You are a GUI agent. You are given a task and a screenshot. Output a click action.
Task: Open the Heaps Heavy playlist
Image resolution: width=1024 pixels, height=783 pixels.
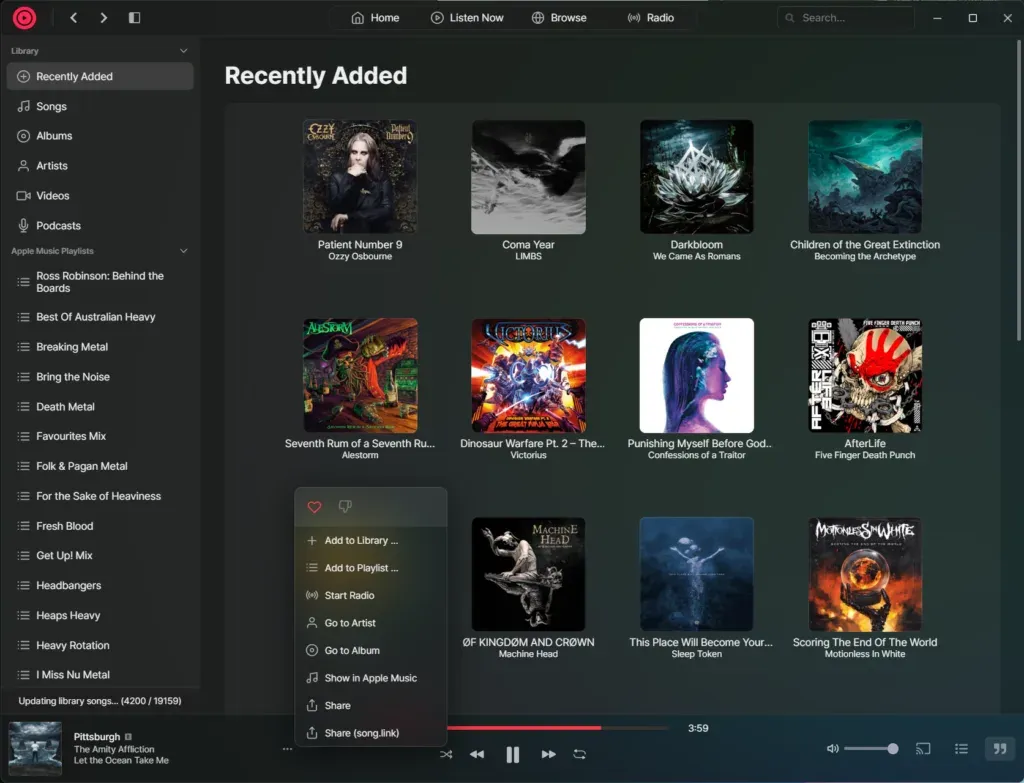[x=100, y=615]
